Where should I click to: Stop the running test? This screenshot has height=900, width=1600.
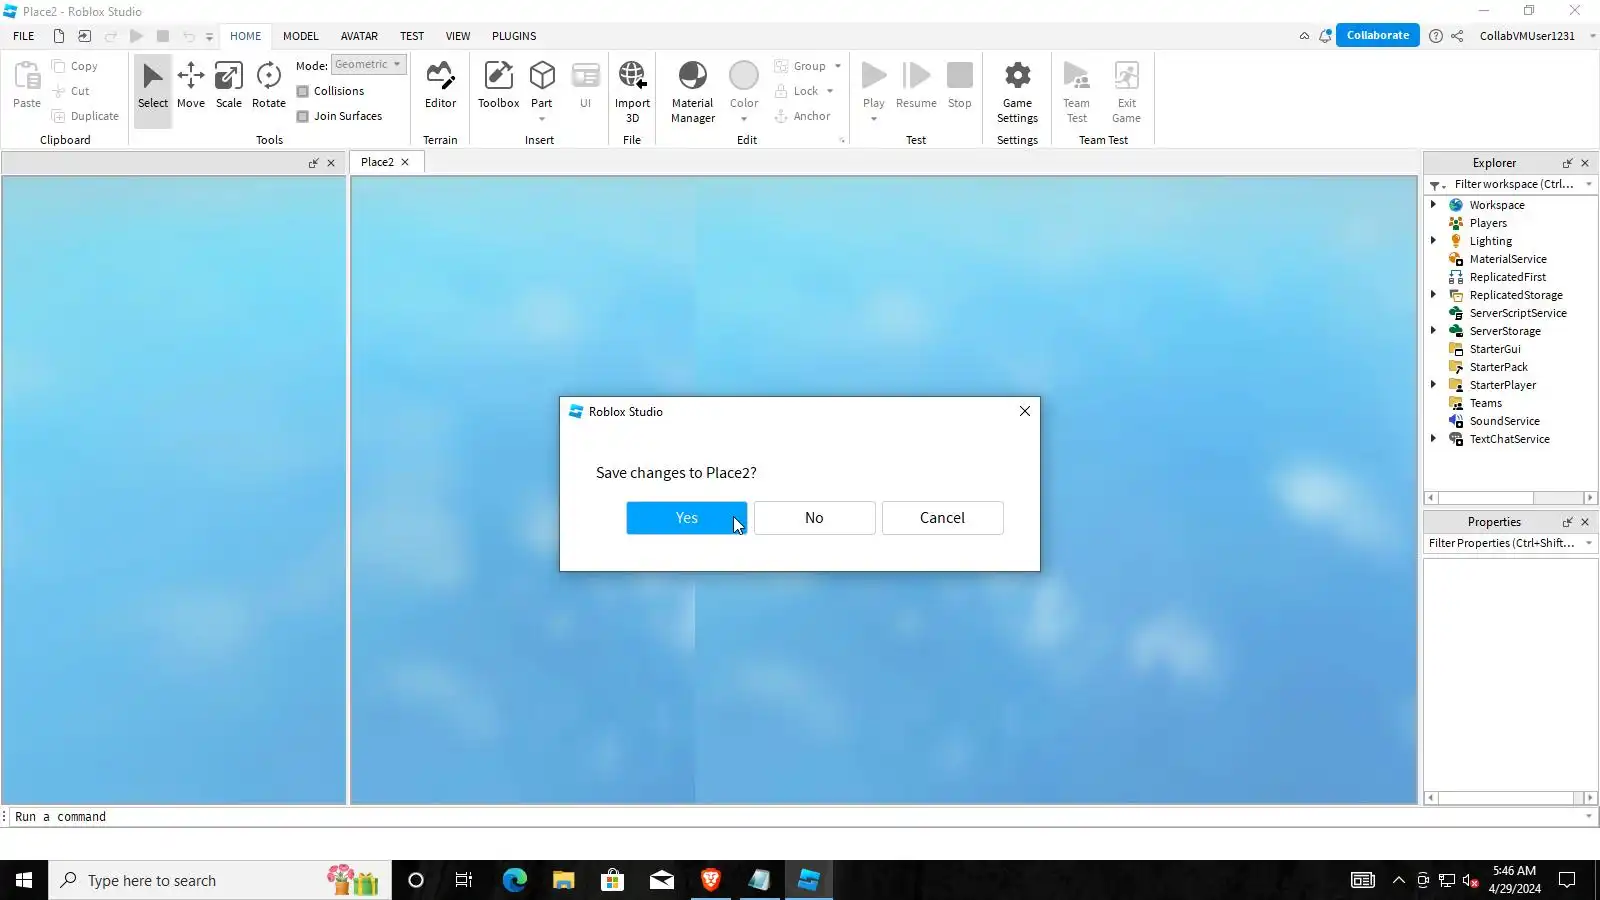960,85
